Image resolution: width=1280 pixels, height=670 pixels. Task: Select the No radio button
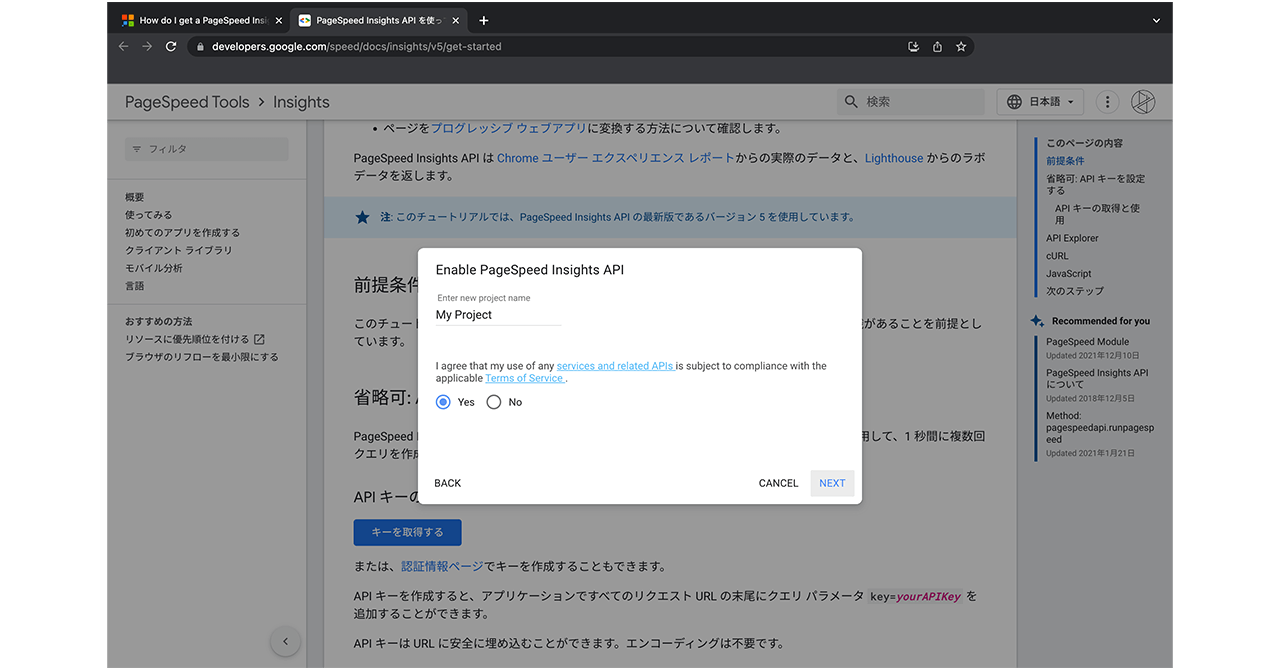494,402
